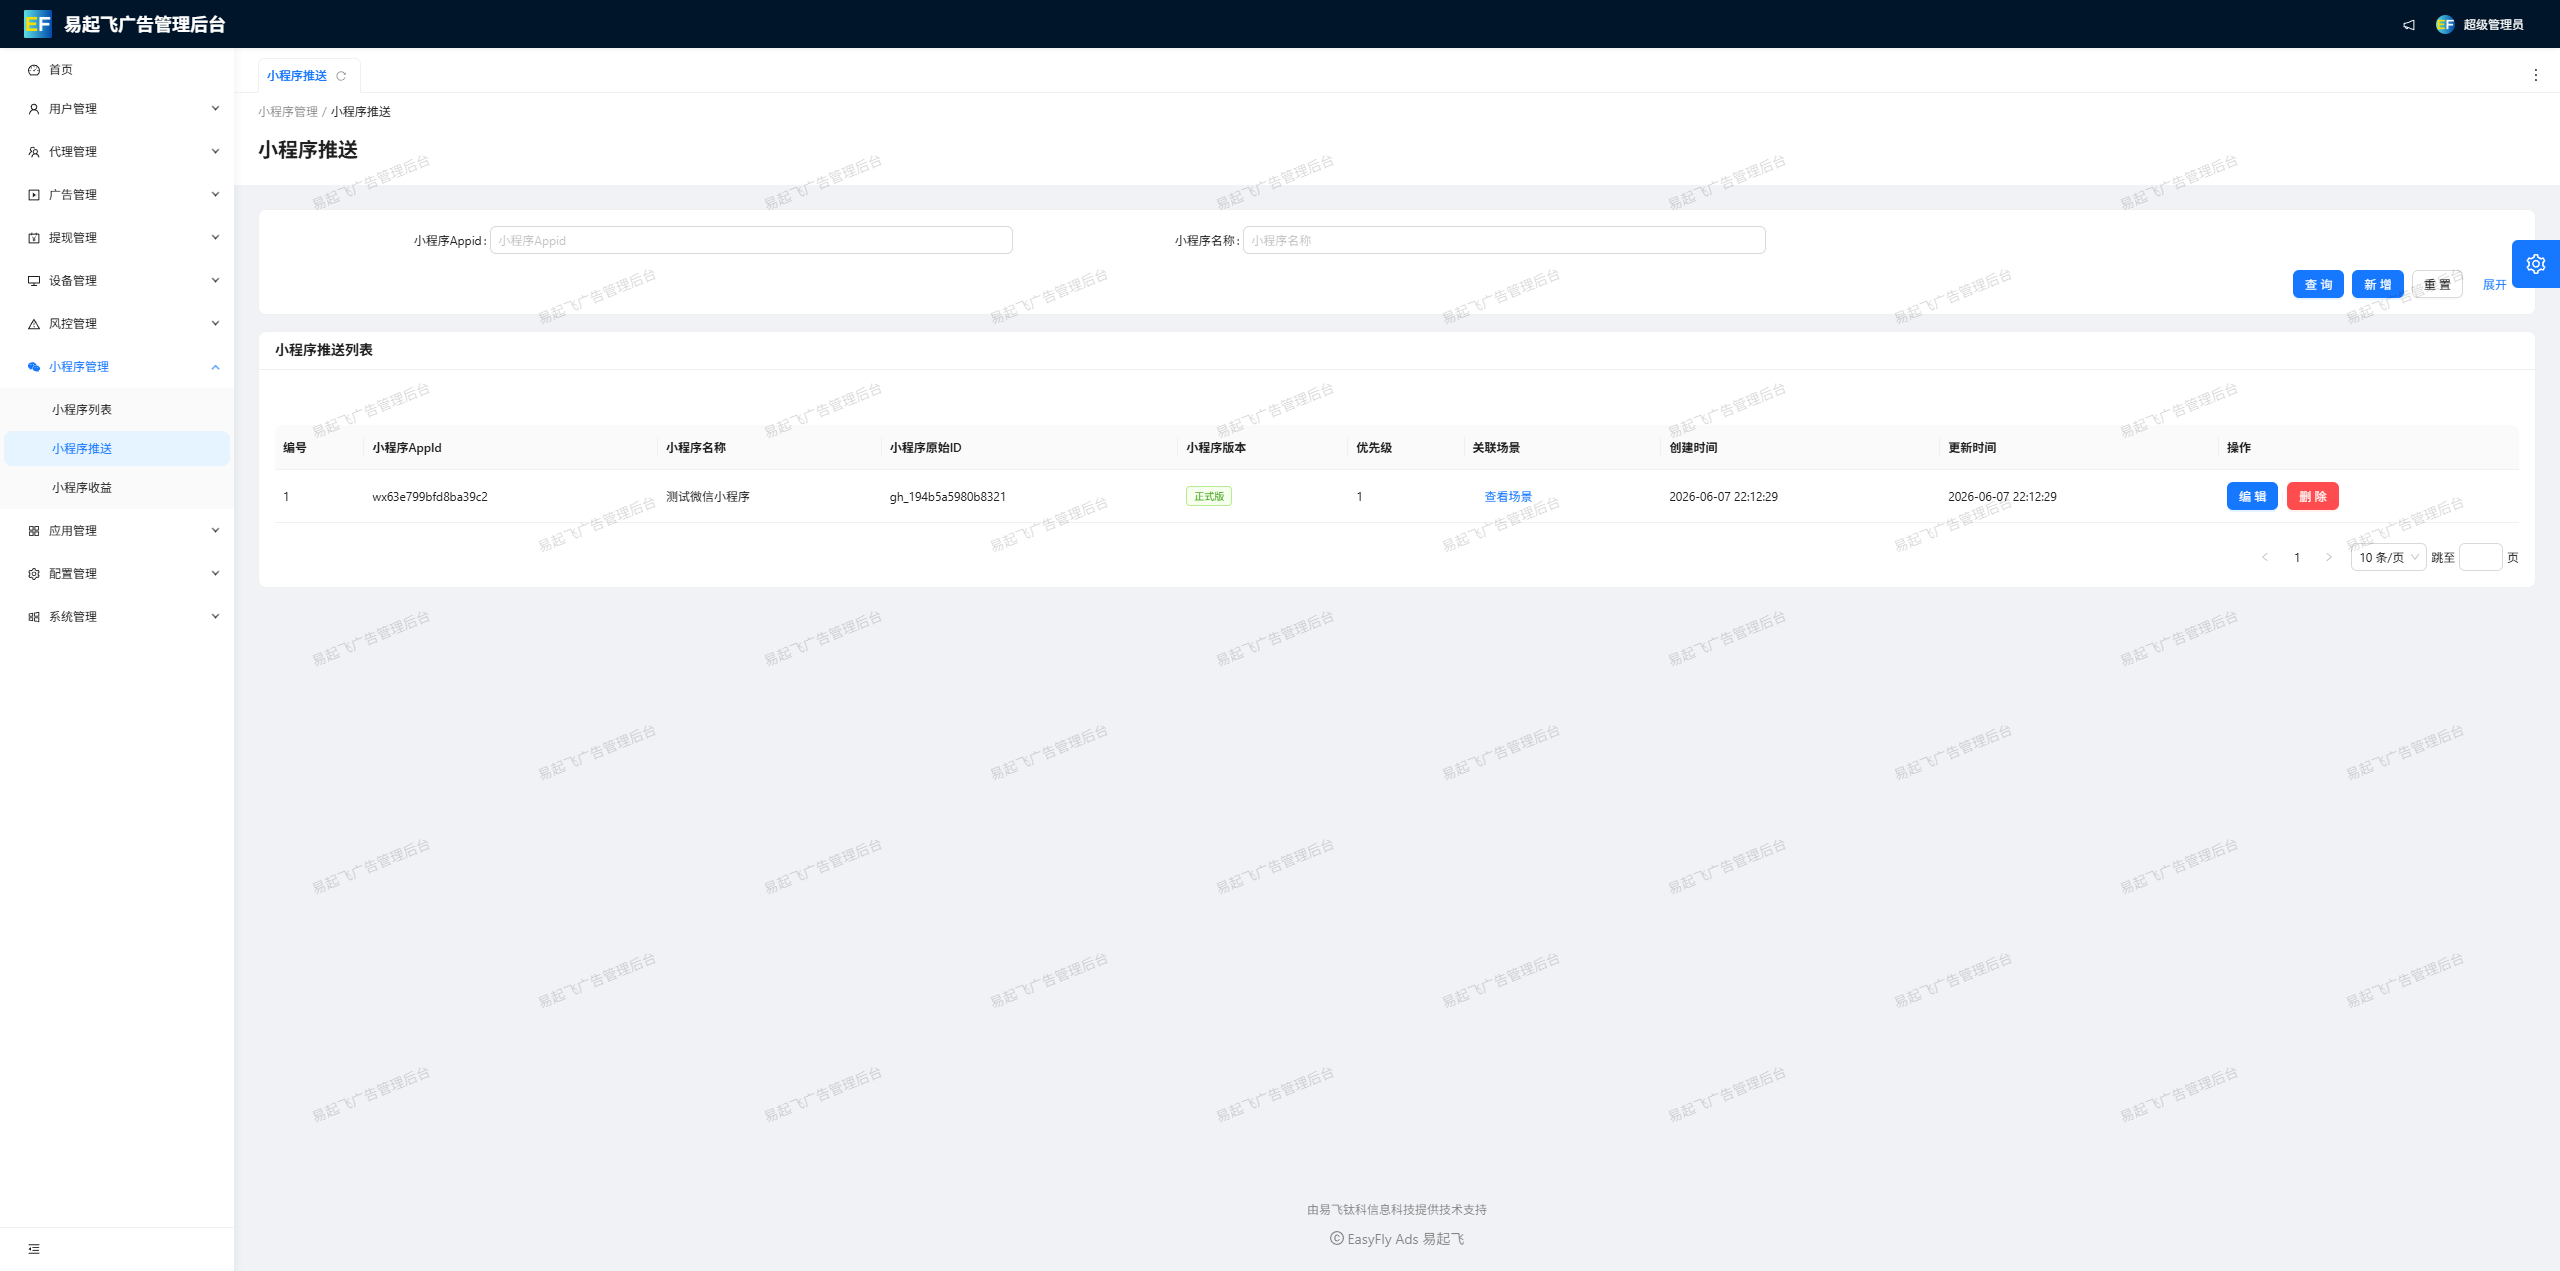2560x1271 pixels.
Task: Click the 展开 expand link
Action: [2494, 285]
